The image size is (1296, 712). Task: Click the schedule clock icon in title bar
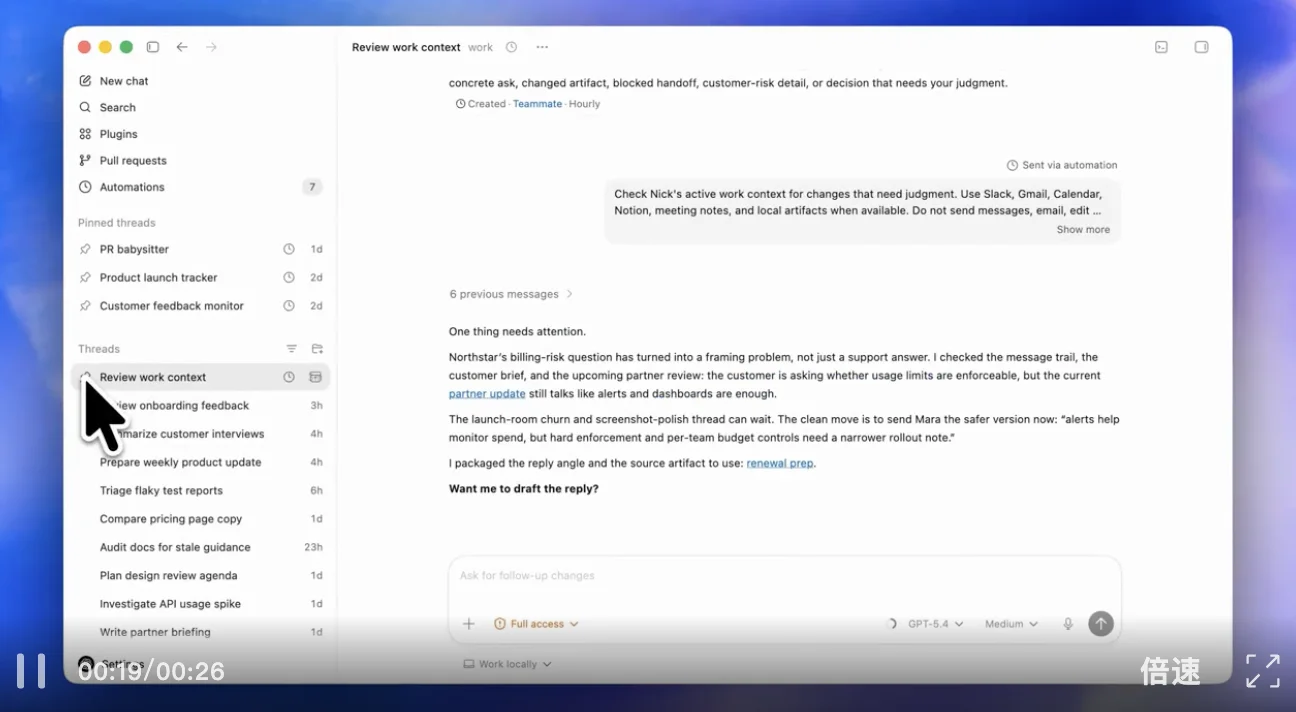511,47
